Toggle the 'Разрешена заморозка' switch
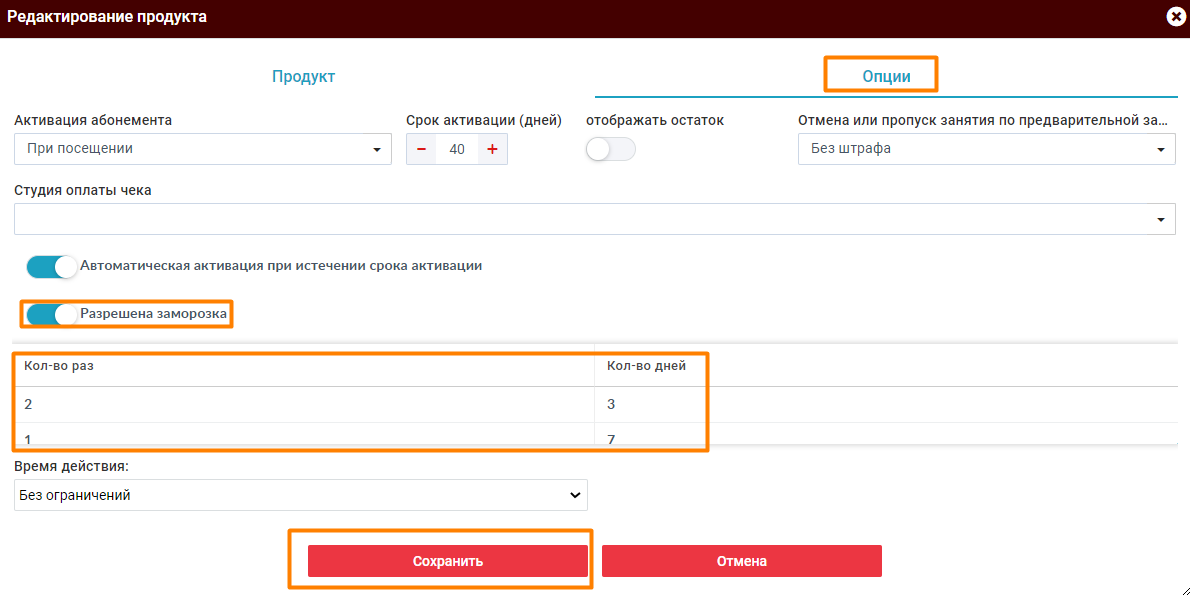Viewport: 1190px width, 595px height. [52, 314]
